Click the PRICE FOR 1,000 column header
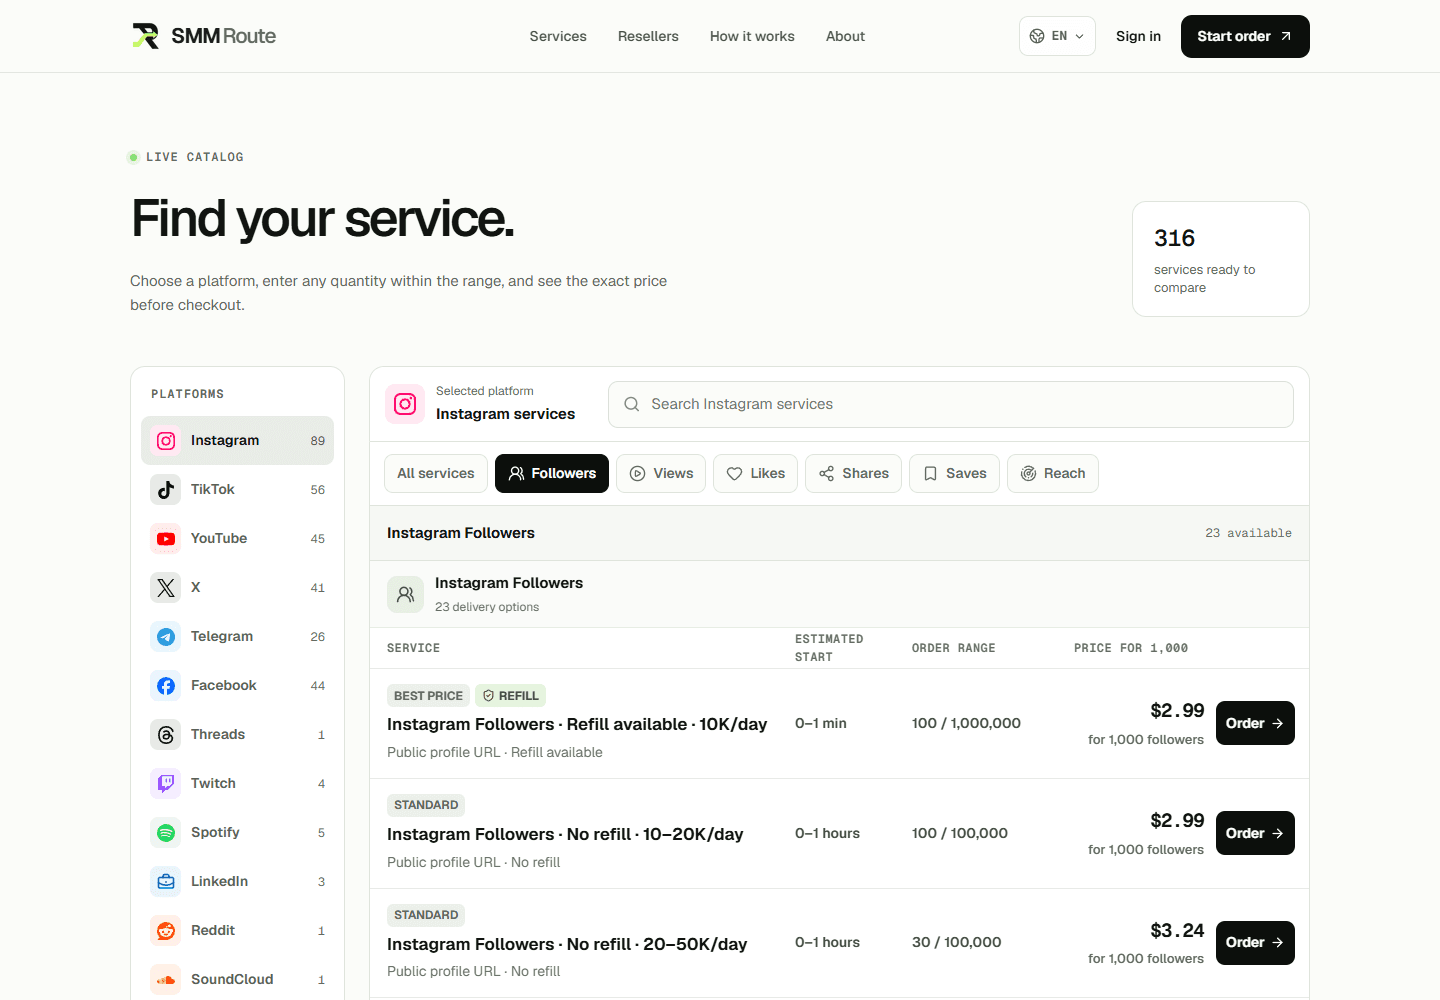1440x1000 pixels. point(1131,648)
